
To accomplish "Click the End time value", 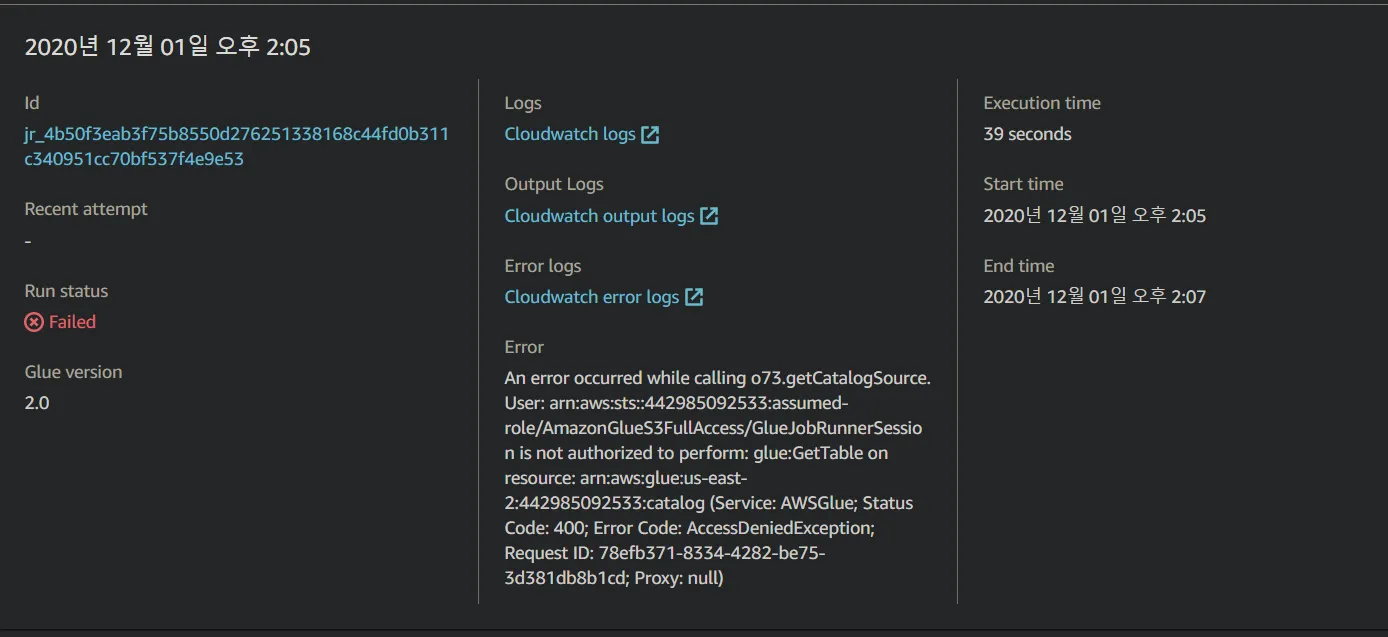I will (1094, 297).
